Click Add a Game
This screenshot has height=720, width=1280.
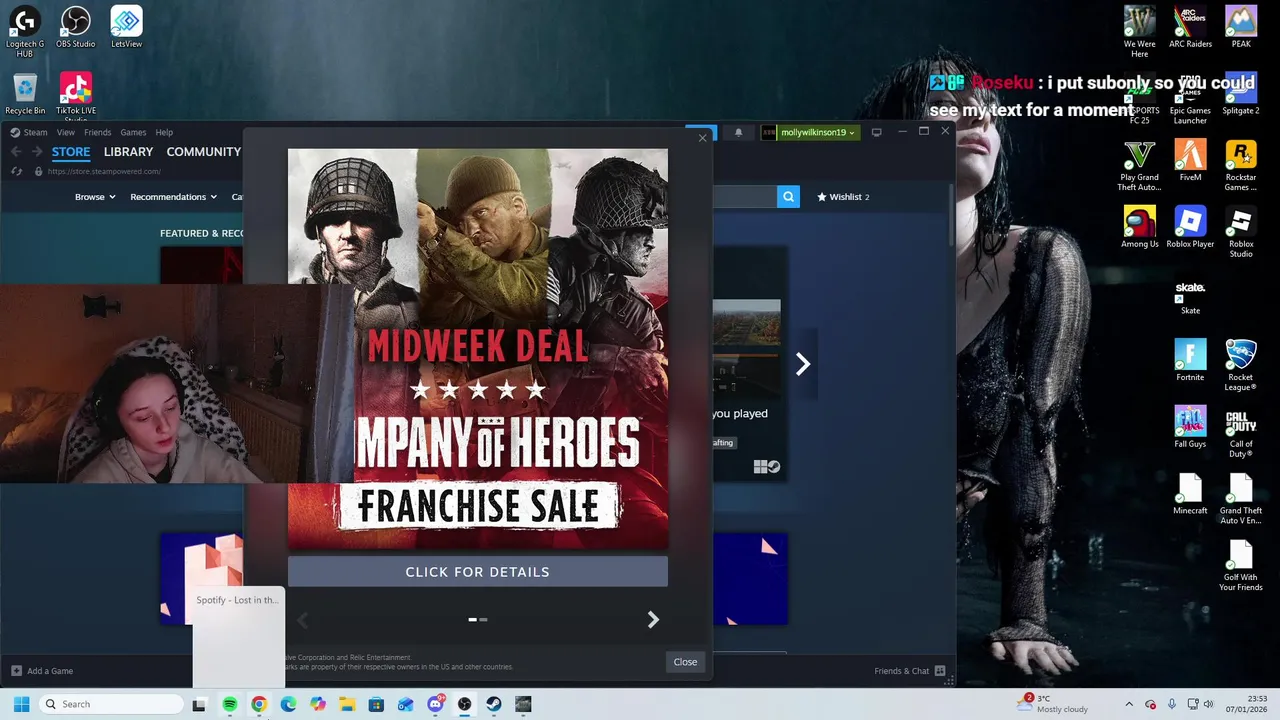[42, 671]
